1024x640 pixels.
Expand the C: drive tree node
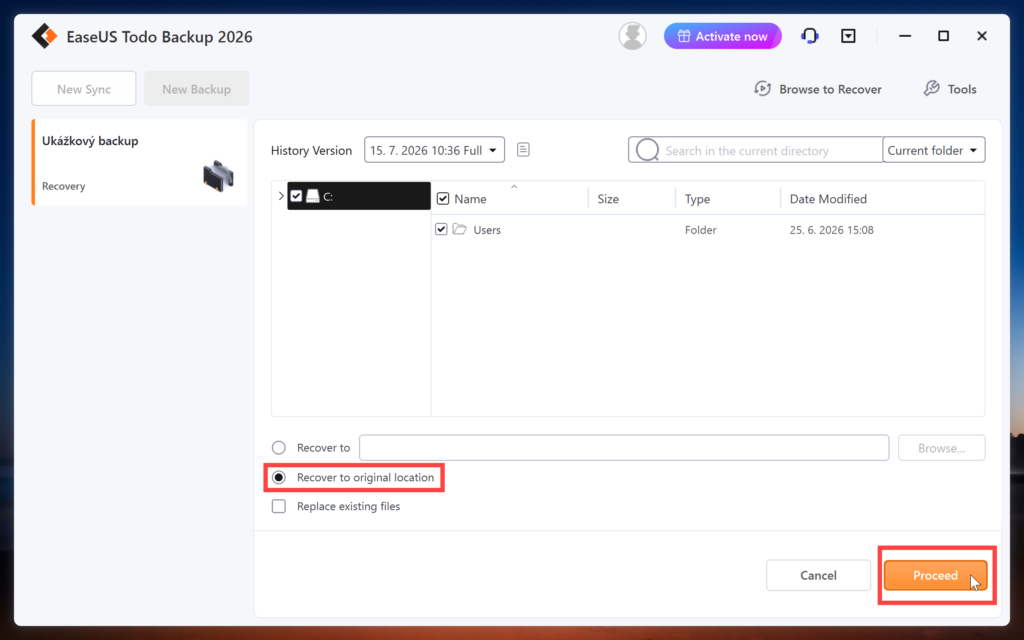click(x=281, y=196)
